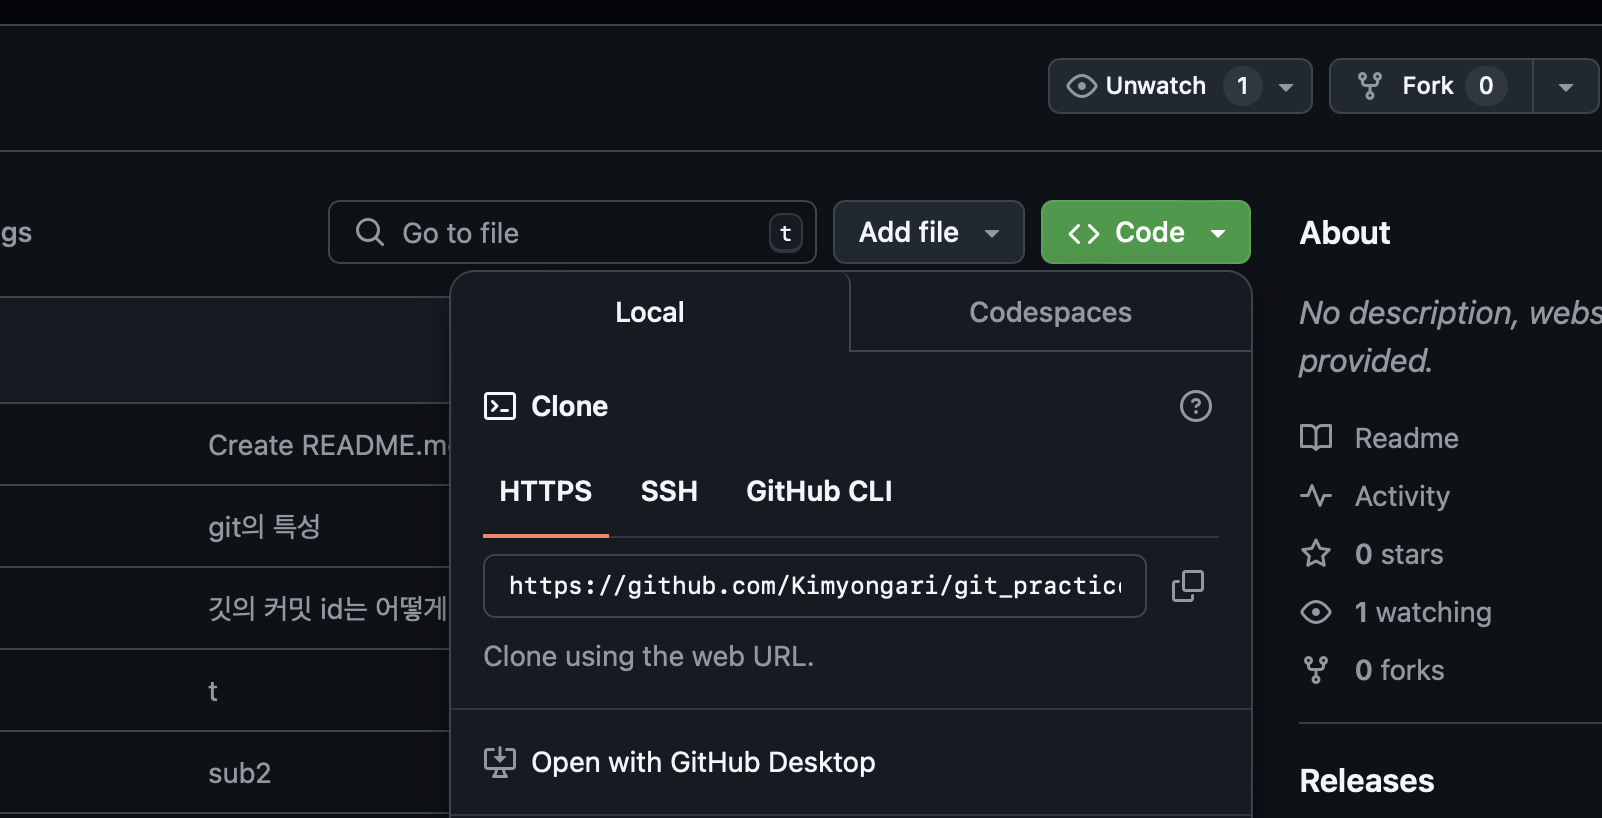
Task: Open with GitHub Desktop
Action: (703, 762)
